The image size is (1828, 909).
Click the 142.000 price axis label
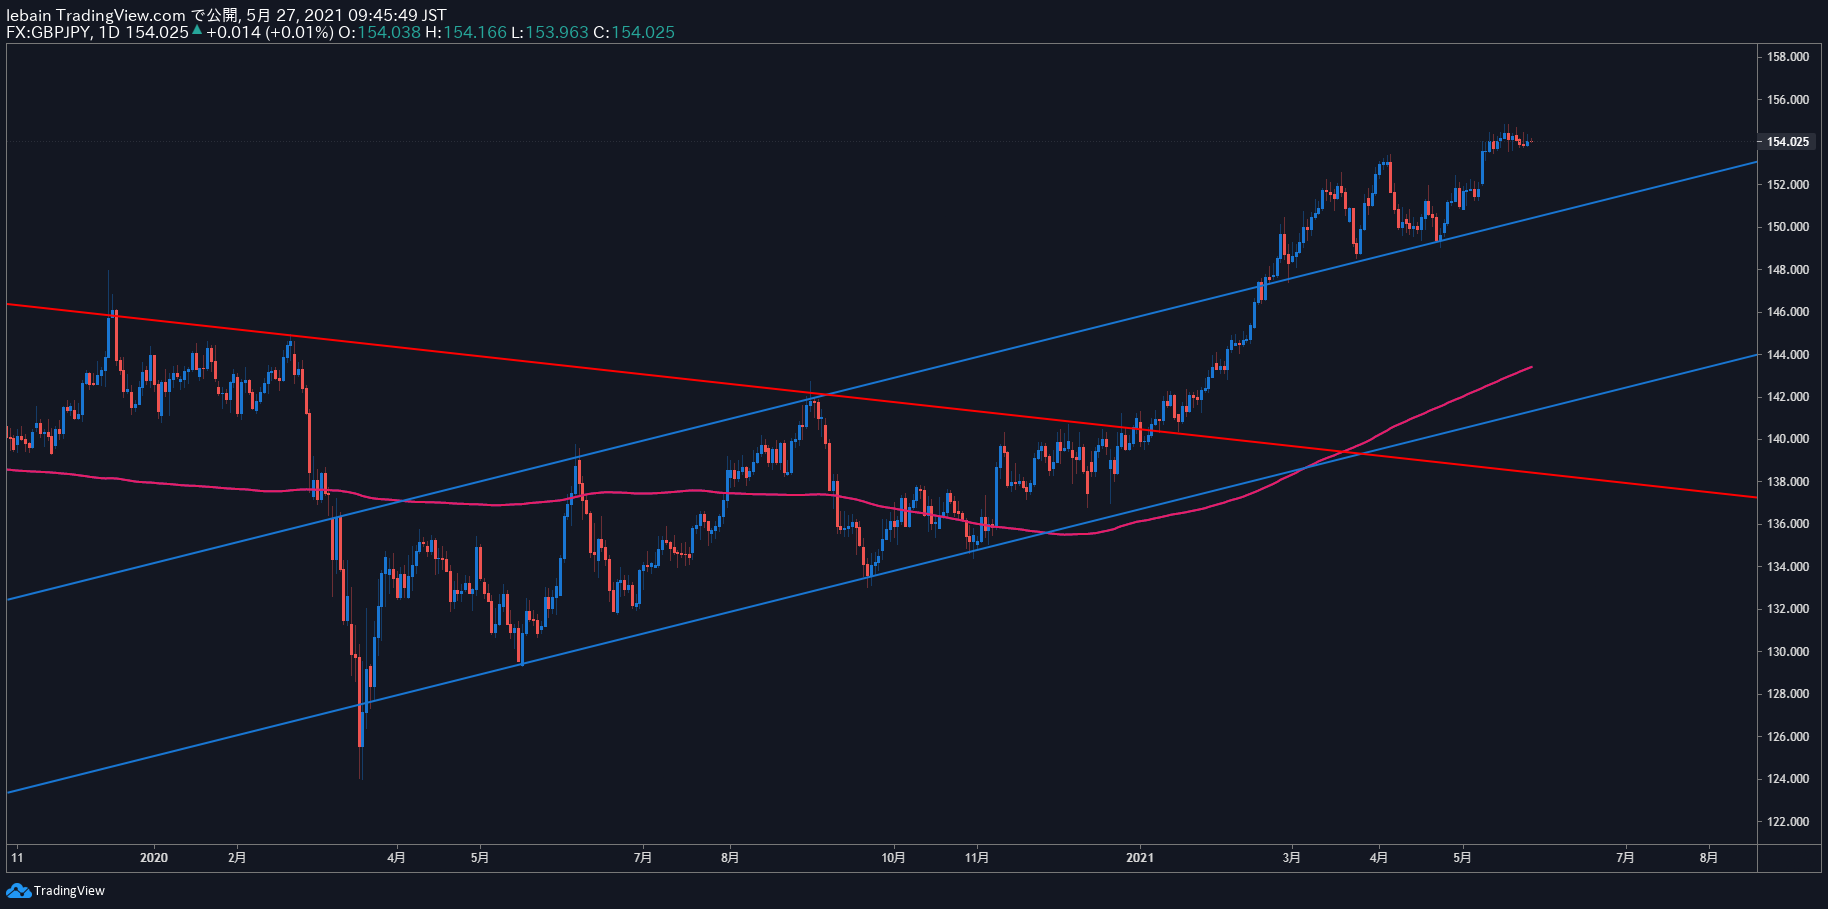pos(1788,397)
